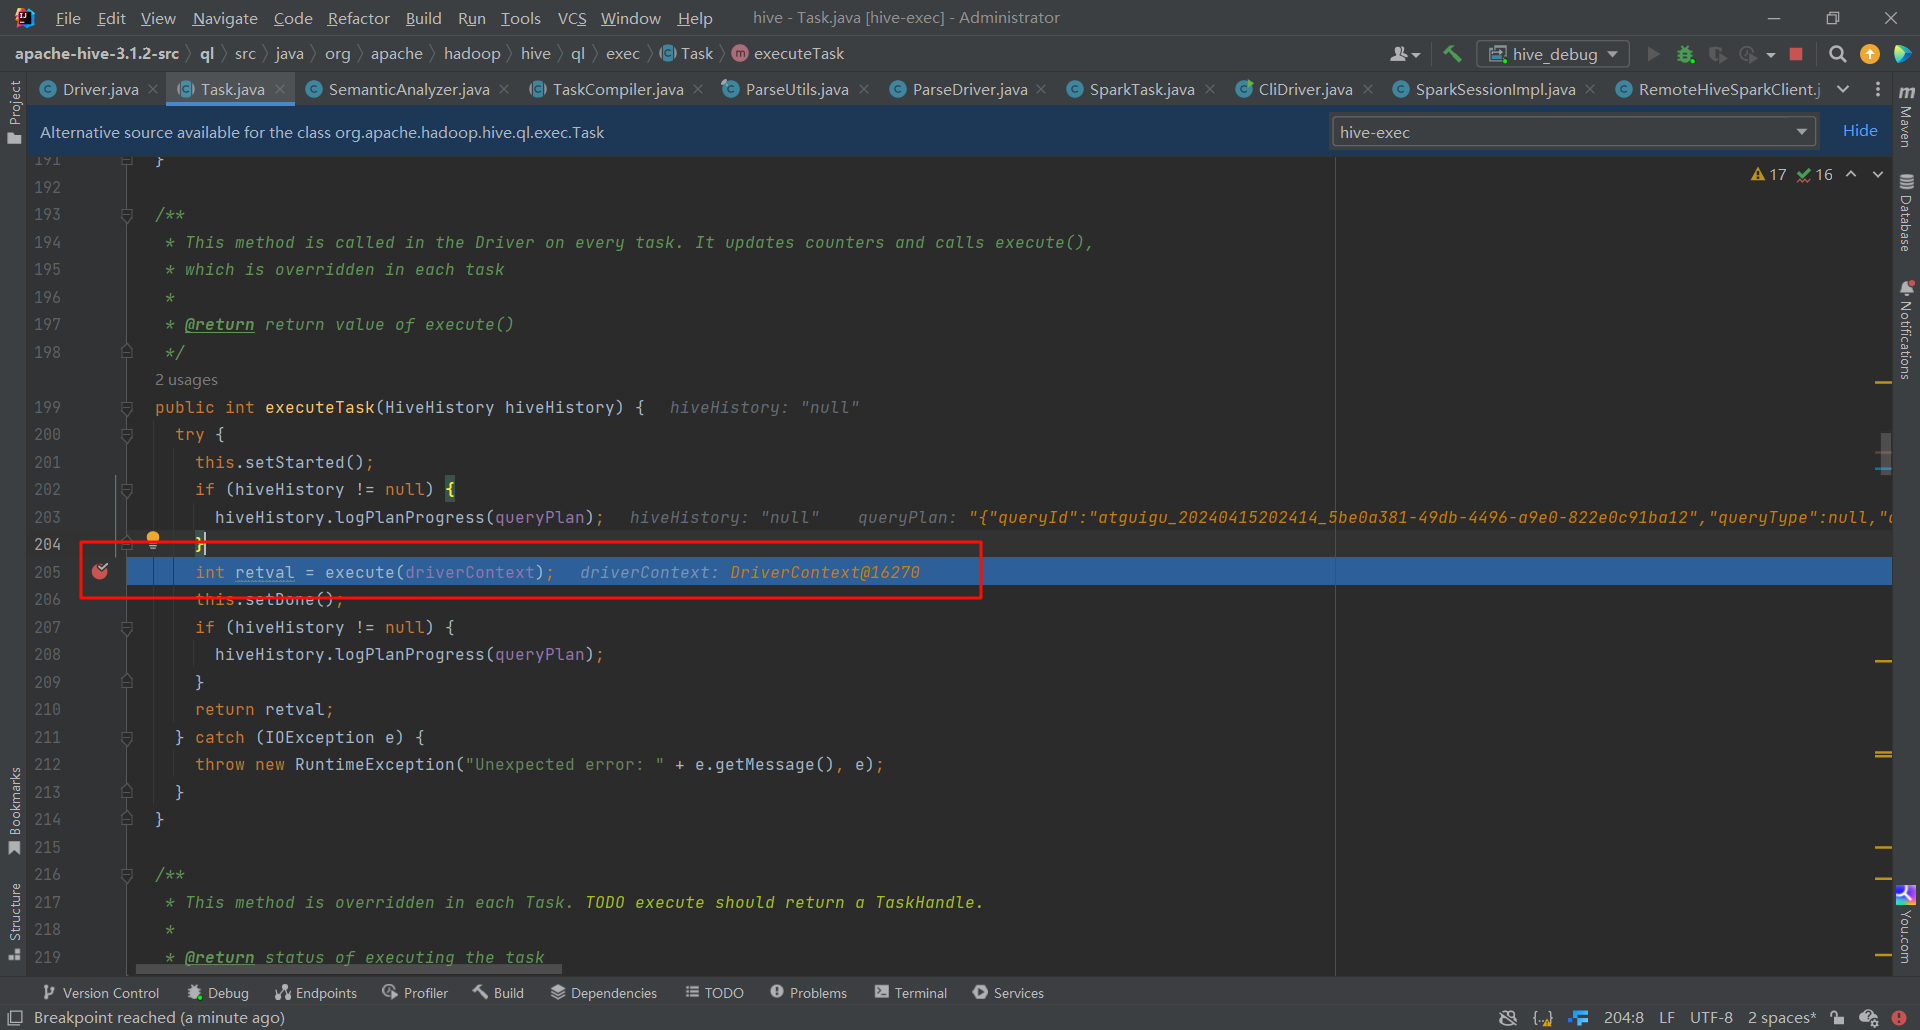
Task: Collapse the Javadoc comment fold at line 193
Action: click(127, 214)
